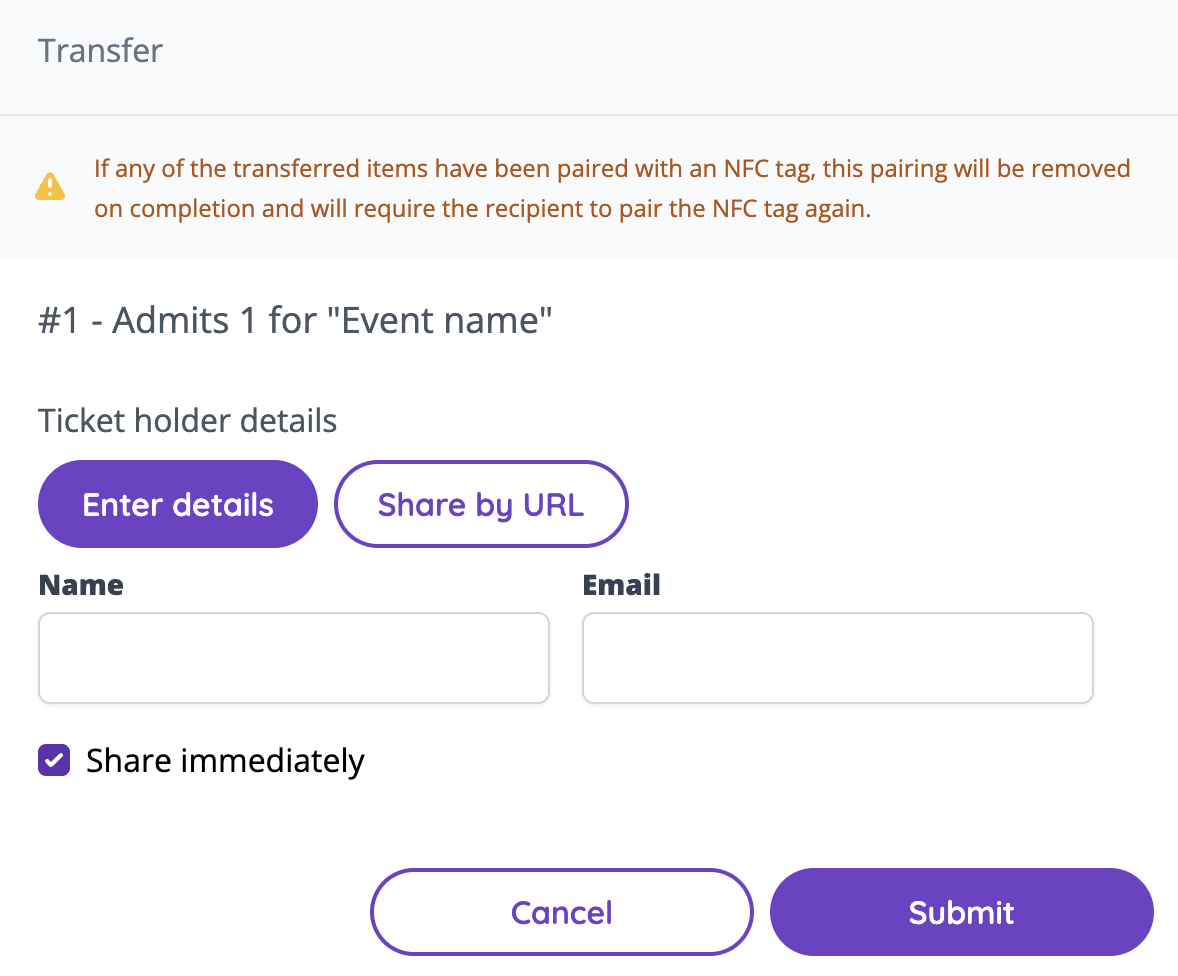This screenshot has width=1178, height=976.
Task: Click the orange warning banner's second line
Action: (x=482, y=210)
